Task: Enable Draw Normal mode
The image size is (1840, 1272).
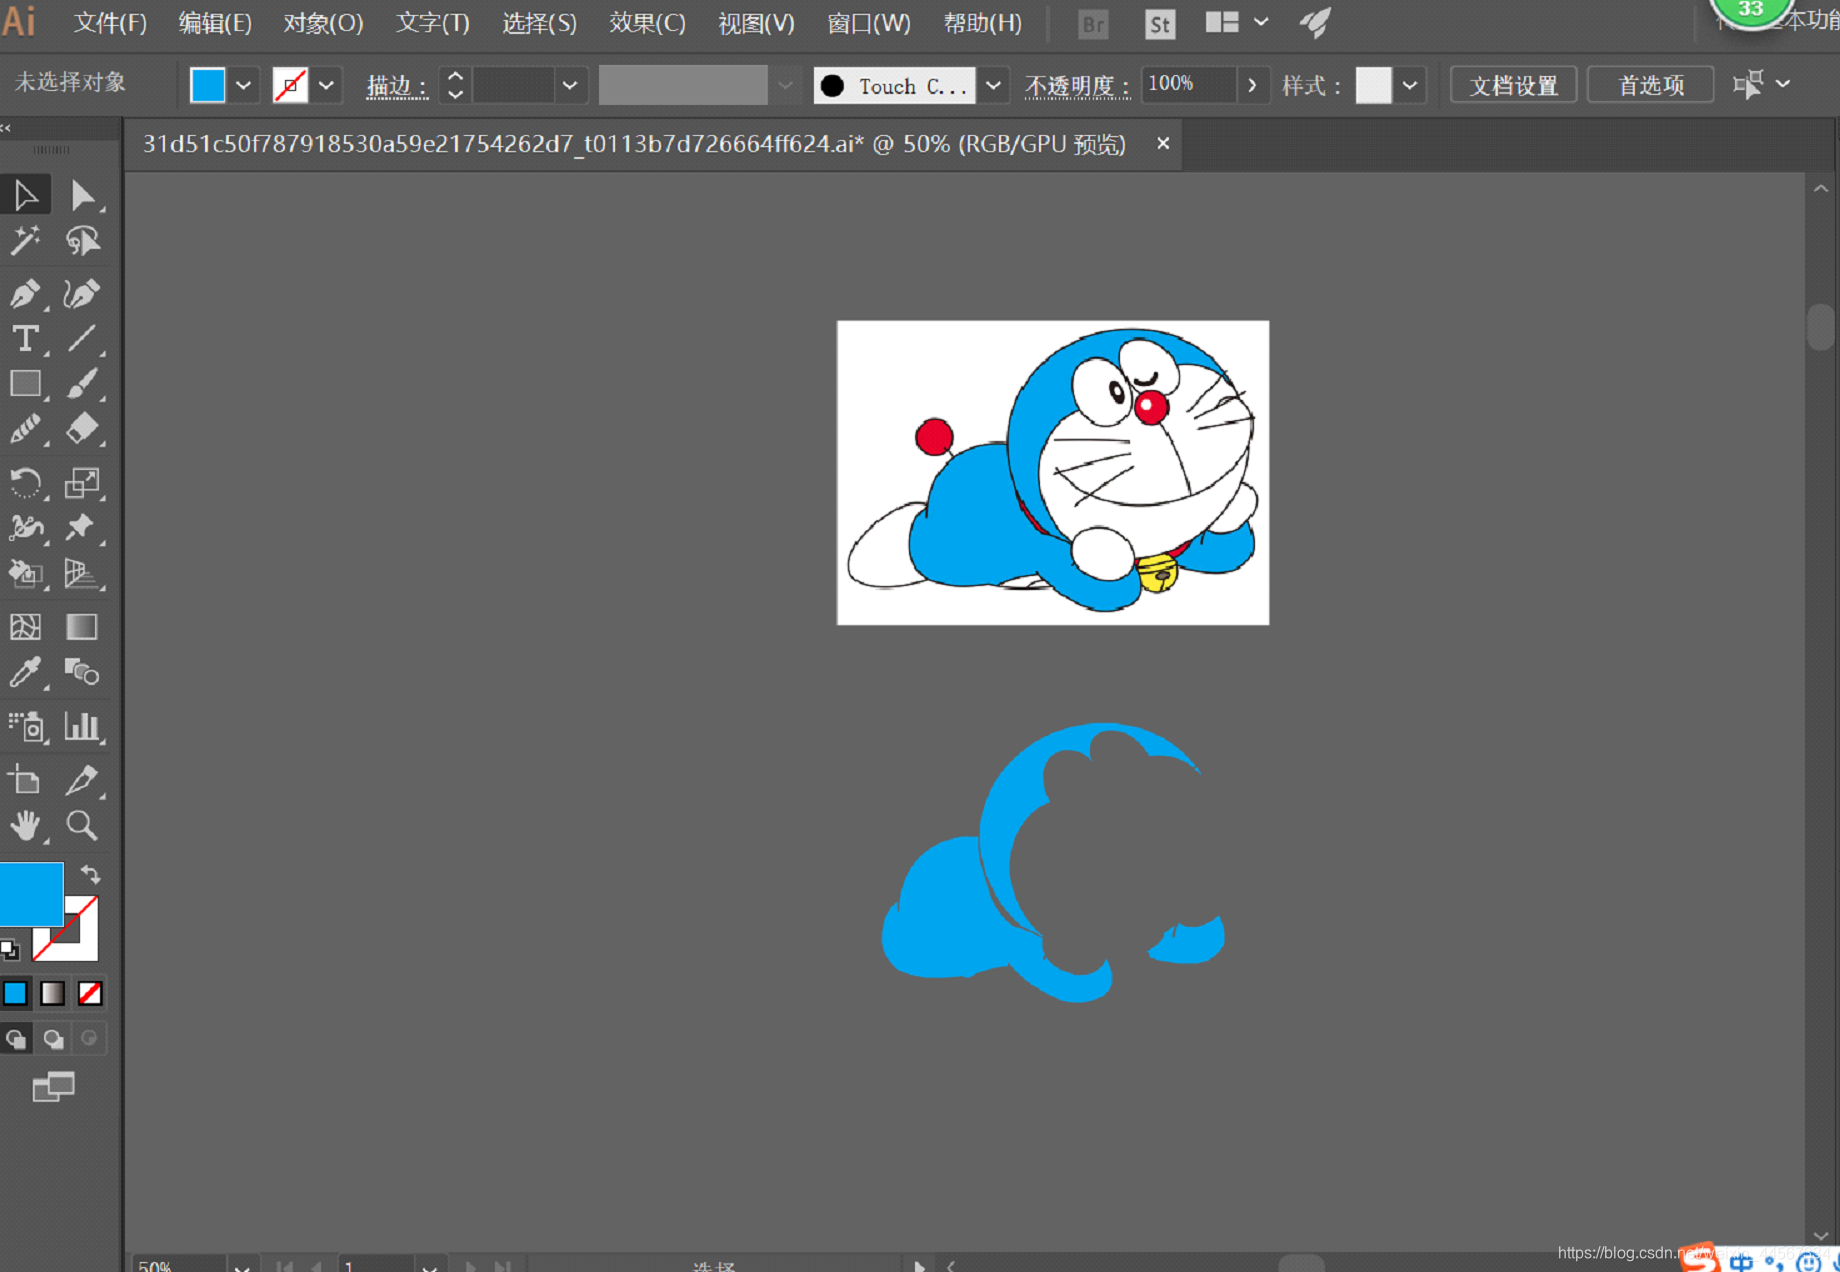Action: click(15, 1039)
